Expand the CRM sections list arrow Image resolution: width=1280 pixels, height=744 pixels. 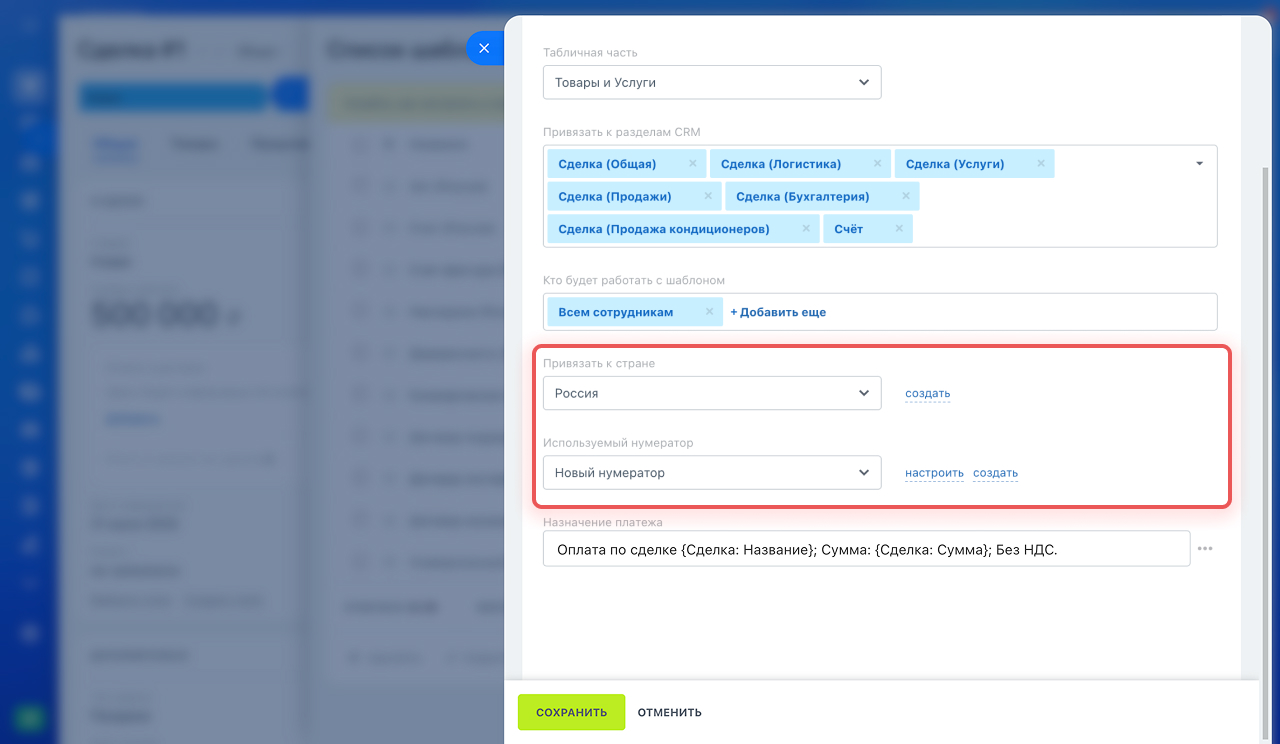(x=1199, y=164)
